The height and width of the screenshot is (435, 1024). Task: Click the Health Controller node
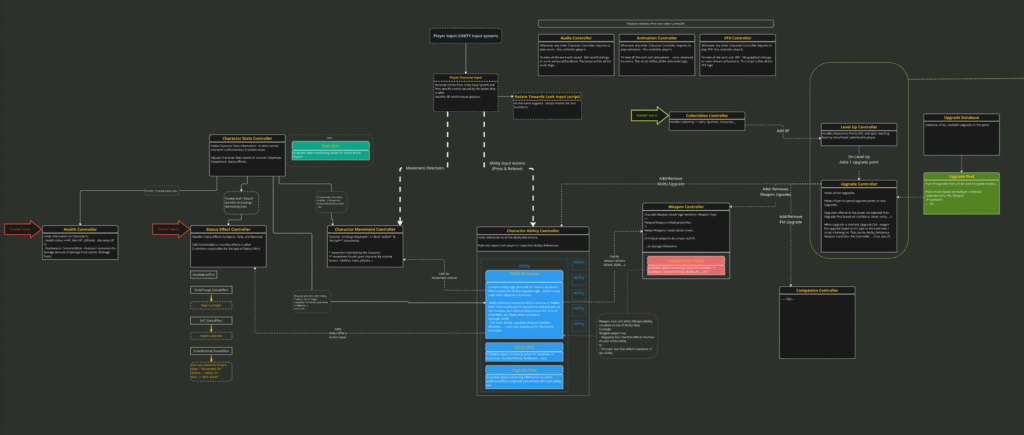(x=80, y=242)
